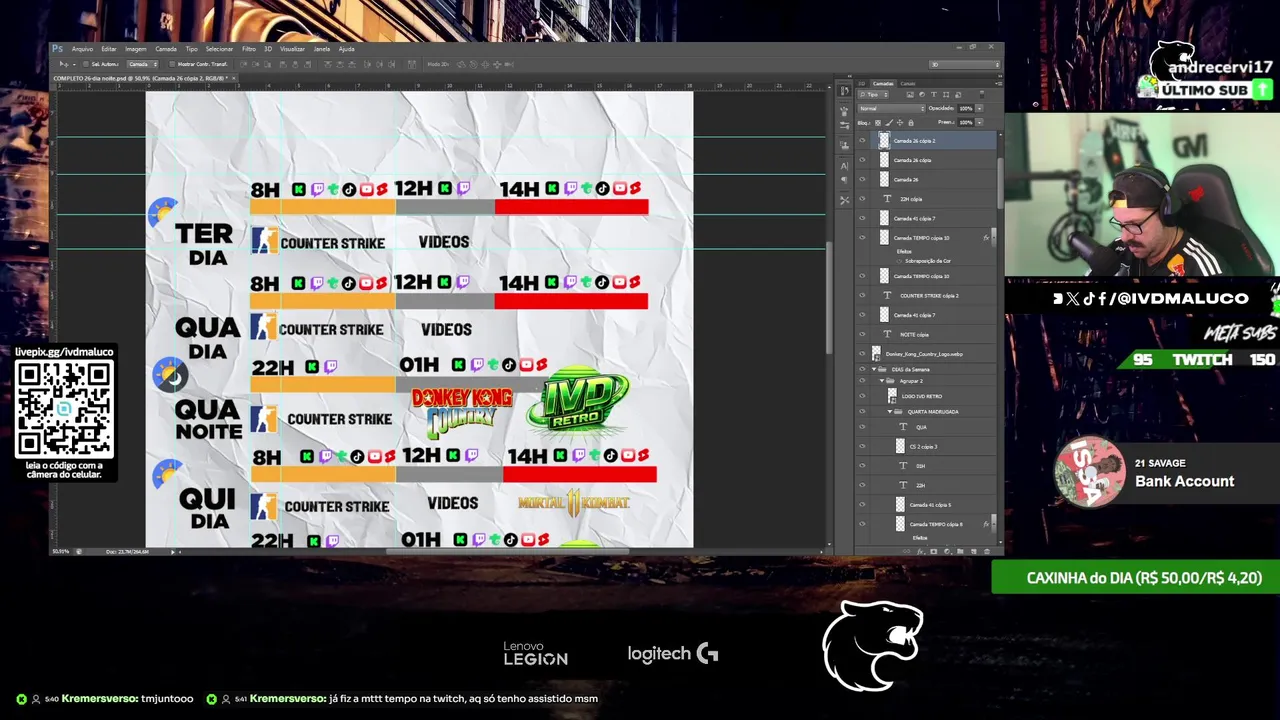This screenshot has width=1280, height=720.
Task: Open the Paragraph panel icon
Action: click(844, 180)
